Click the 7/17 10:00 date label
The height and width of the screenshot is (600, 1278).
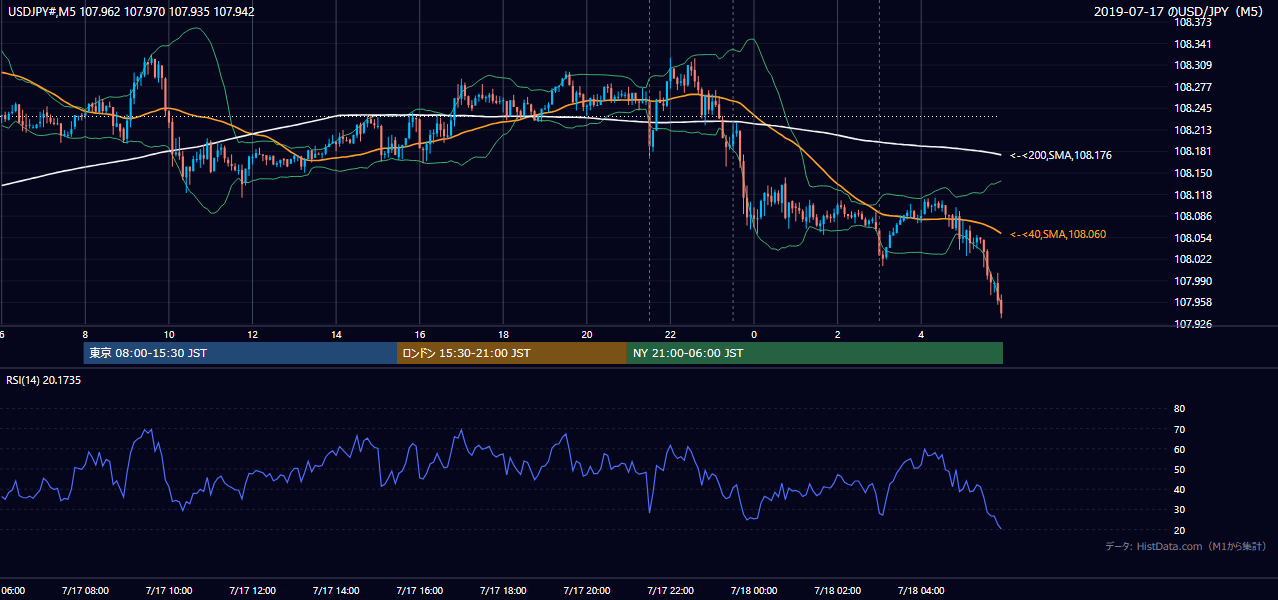click(168, 591)
